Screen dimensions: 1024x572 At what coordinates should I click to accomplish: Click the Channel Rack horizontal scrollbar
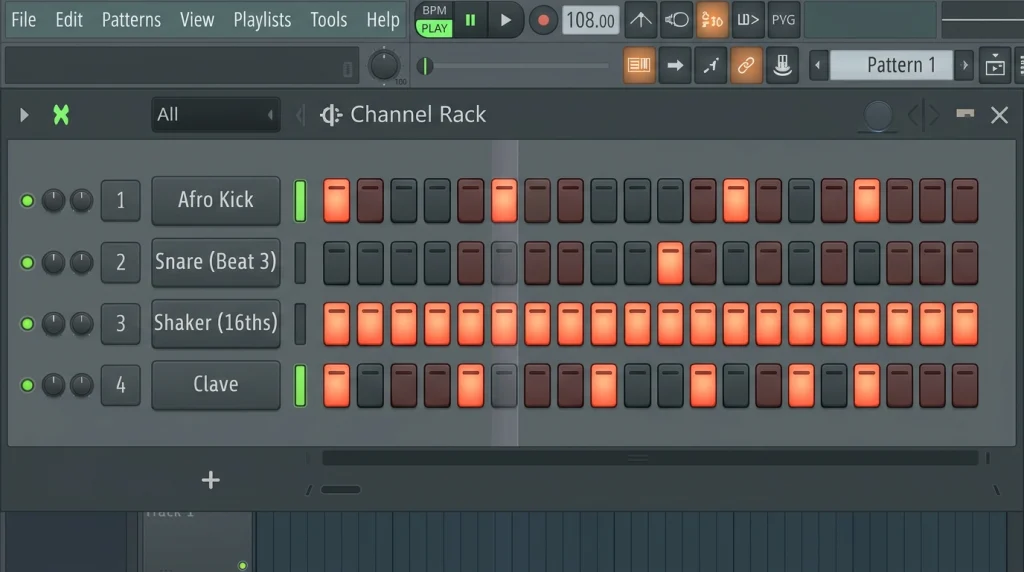(650, 458)
